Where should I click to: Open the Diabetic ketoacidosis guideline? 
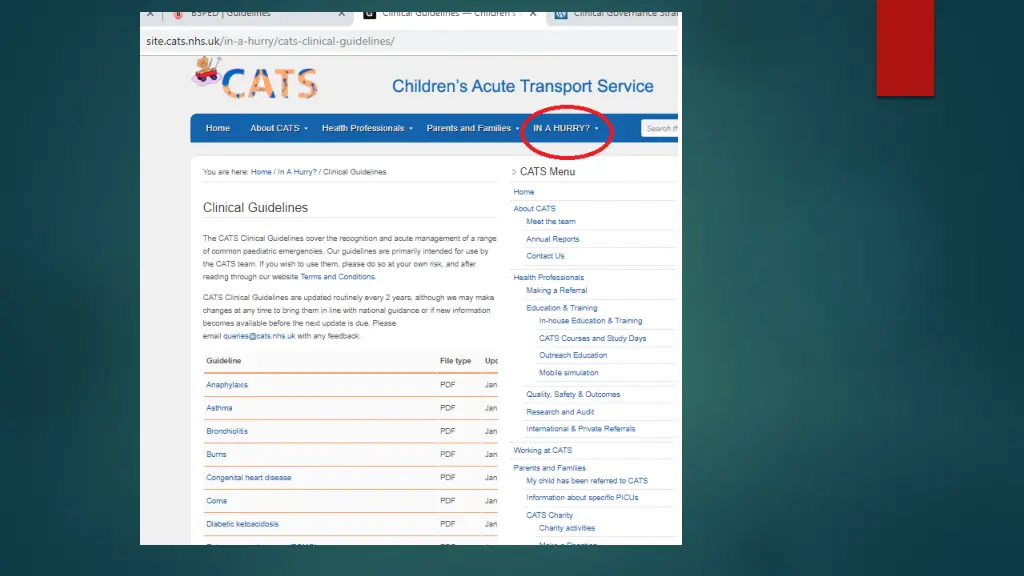pos(242,524)
